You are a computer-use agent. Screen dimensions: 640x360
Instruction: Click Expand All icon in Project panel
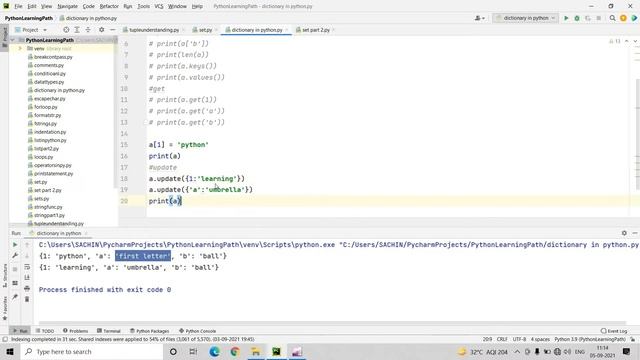[x=77, y=30]
